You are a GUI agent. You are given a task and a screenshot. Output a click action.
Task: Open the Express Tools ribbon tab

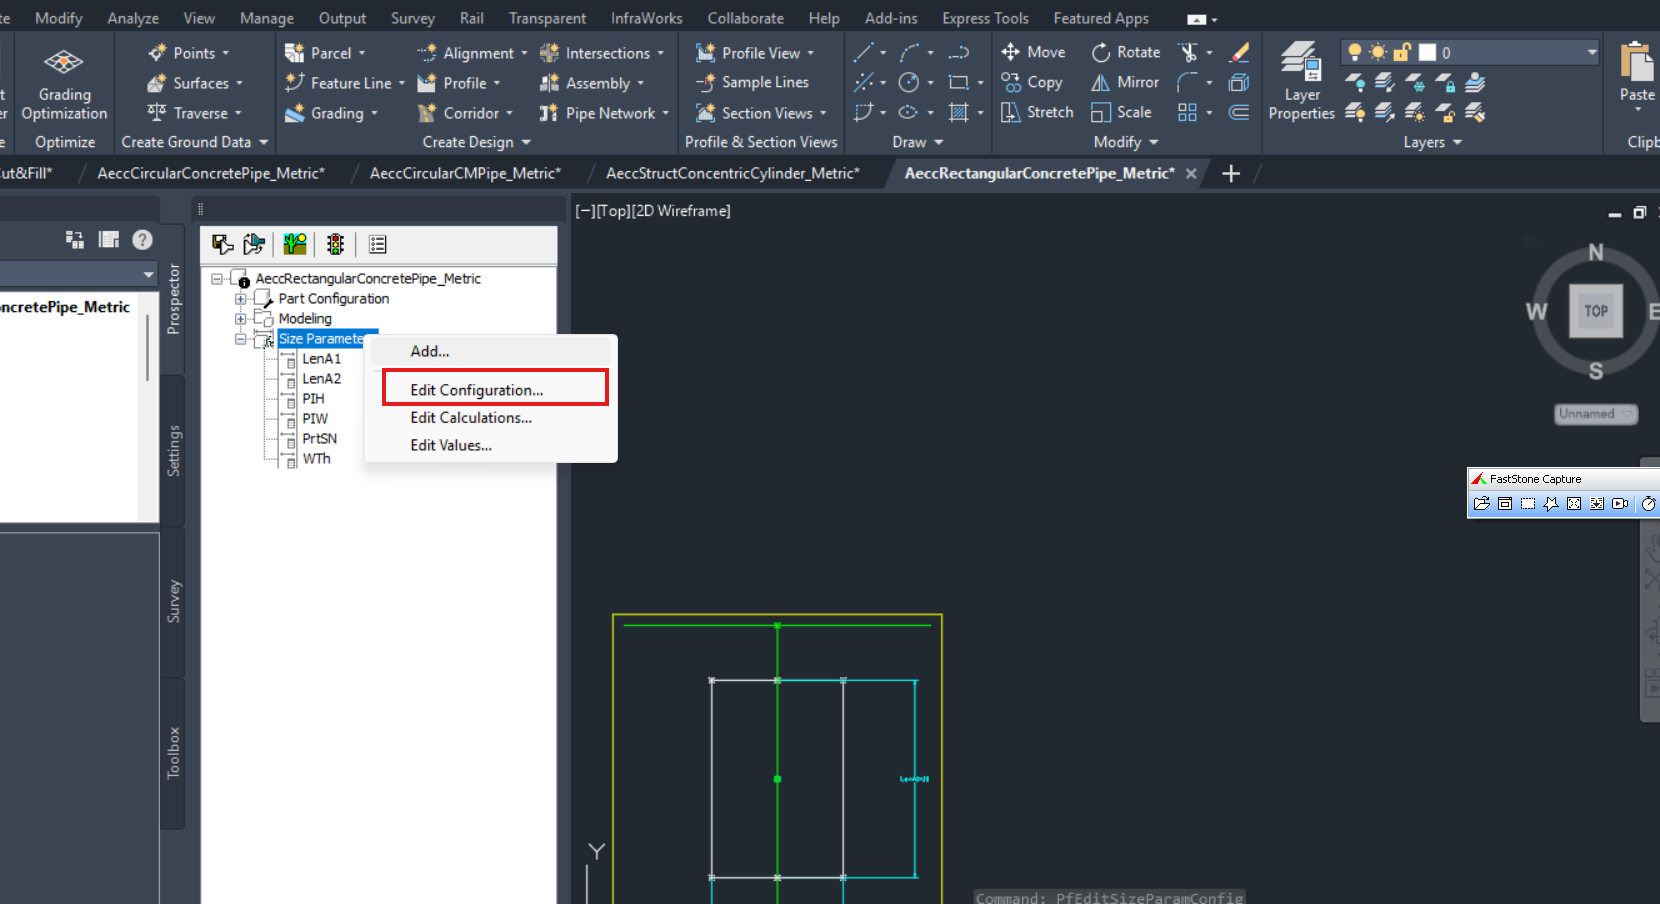pos(985,18)
